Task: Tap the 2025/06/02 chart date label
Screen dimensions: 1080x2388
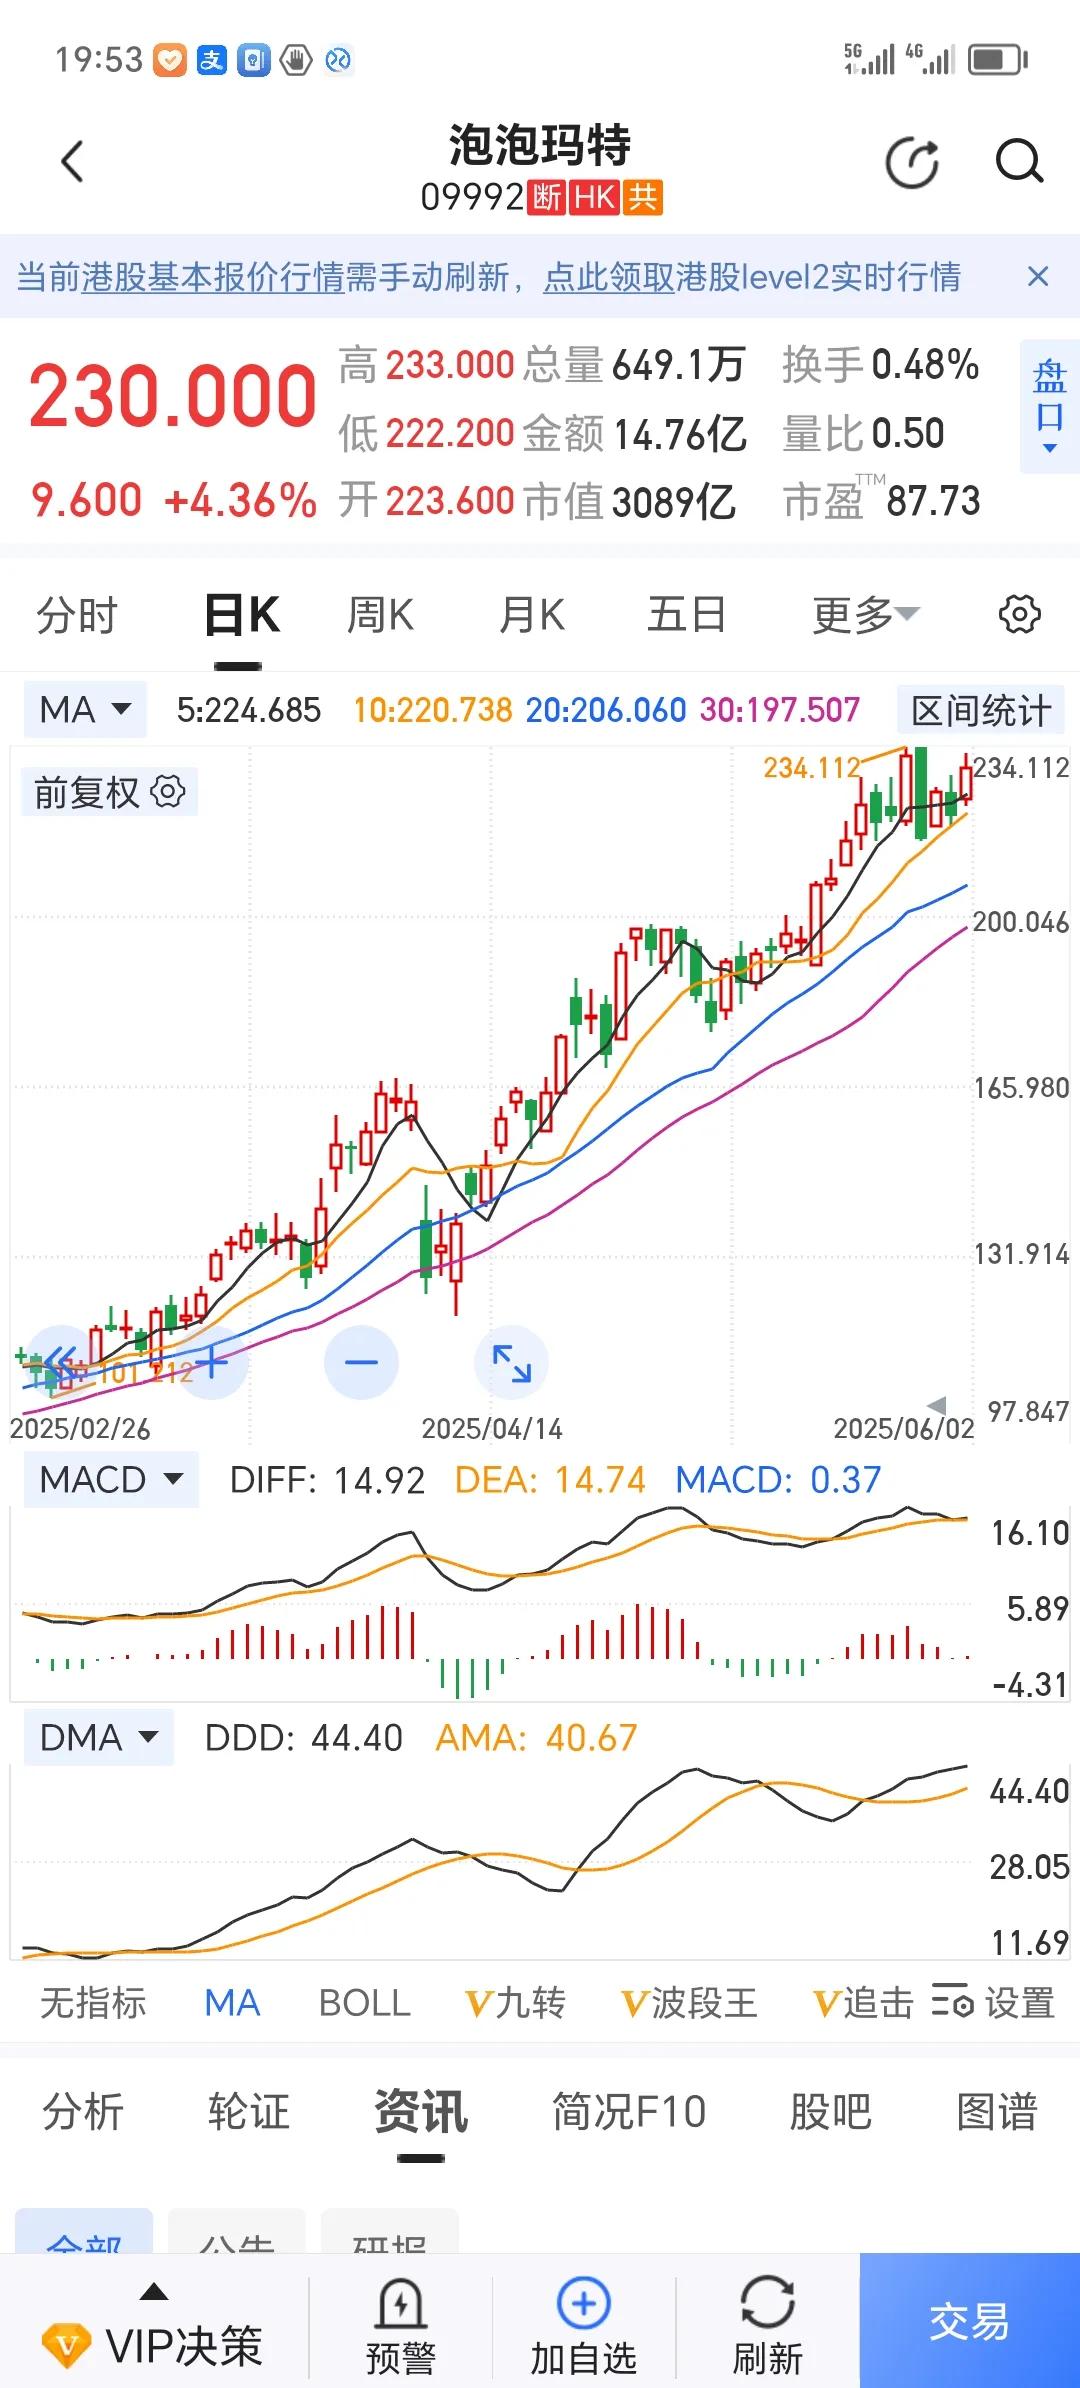Action: pyautogui.click(x=903, y=1428)
